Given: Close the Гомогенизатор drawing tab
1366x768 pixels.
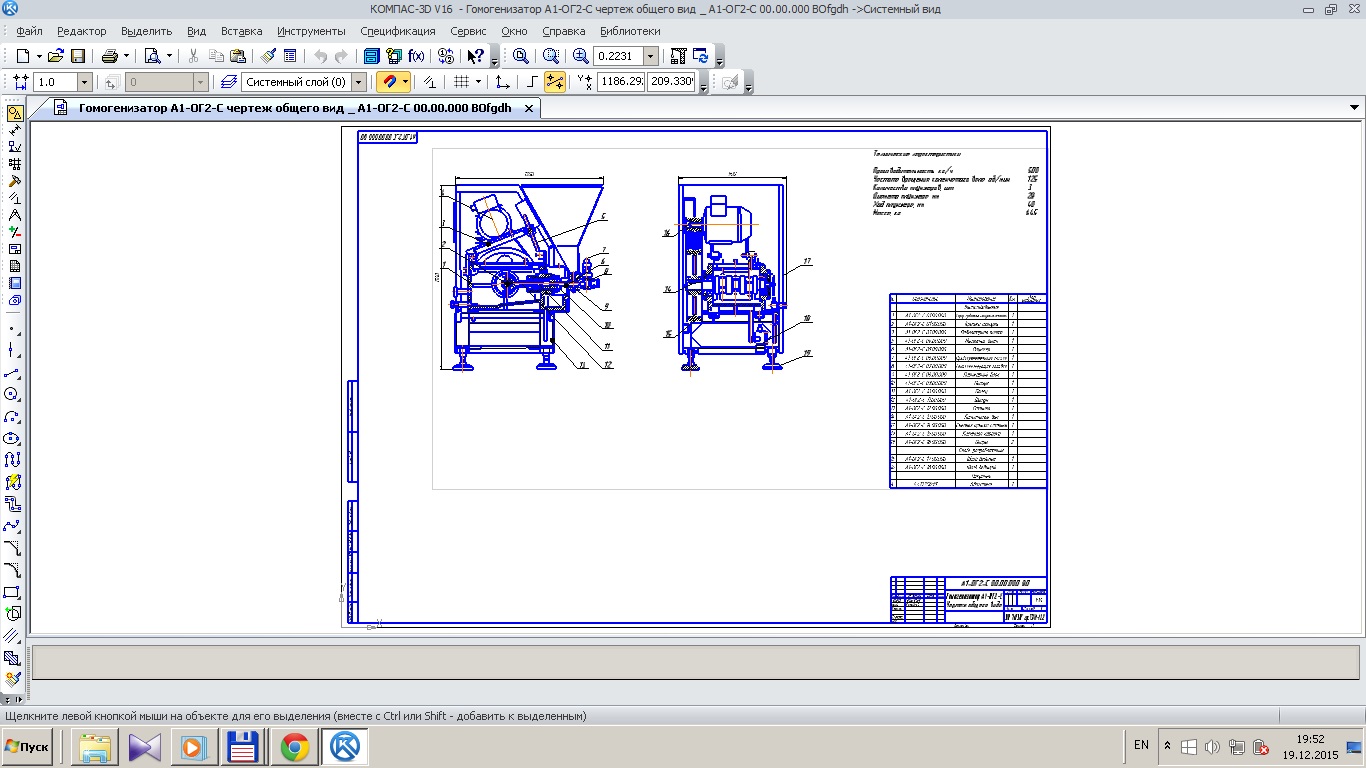Looking at the screenshot, I should tap(530, 108).
